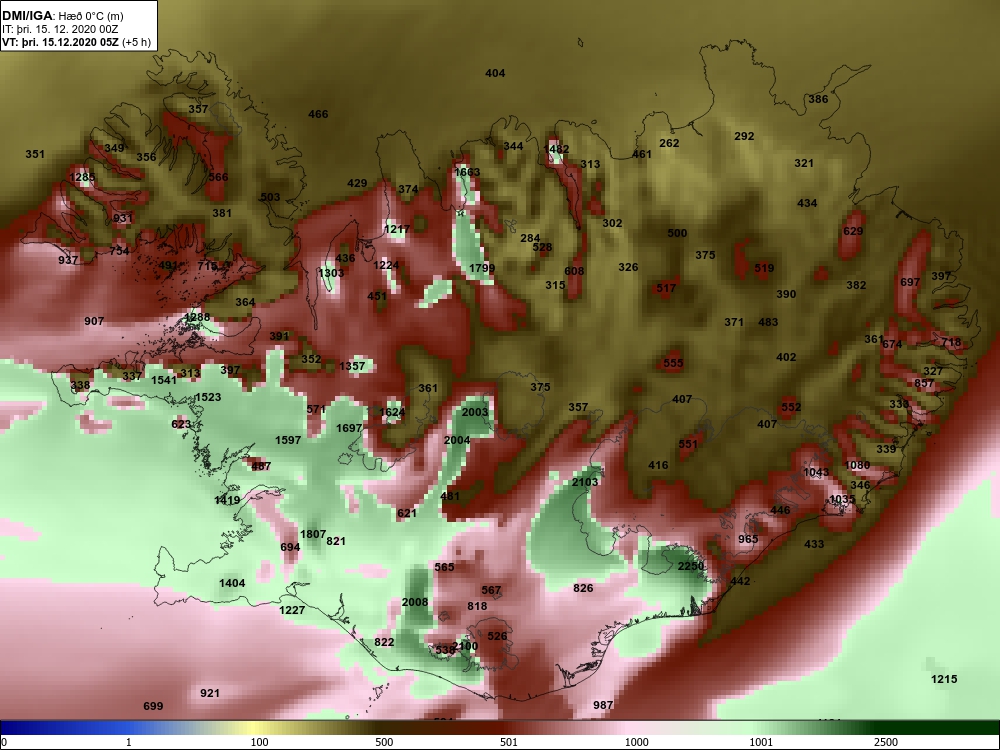The width and height of the screenshot is (1000, 750).
Task: Select the map value 2003
Action: tap(474, 412)
